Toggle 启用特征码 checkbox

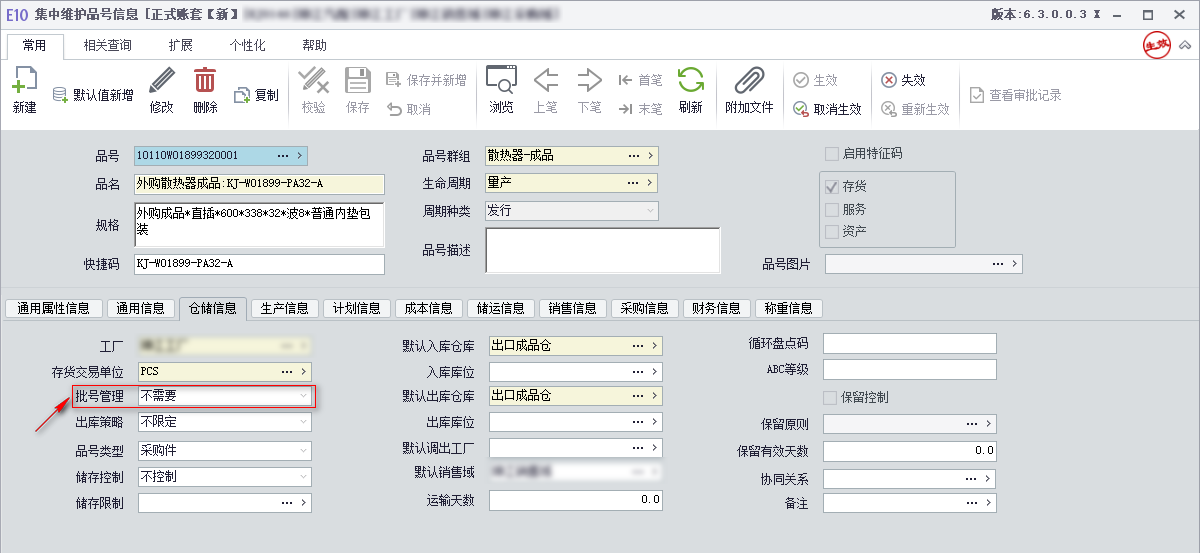[x=831, y=154]
